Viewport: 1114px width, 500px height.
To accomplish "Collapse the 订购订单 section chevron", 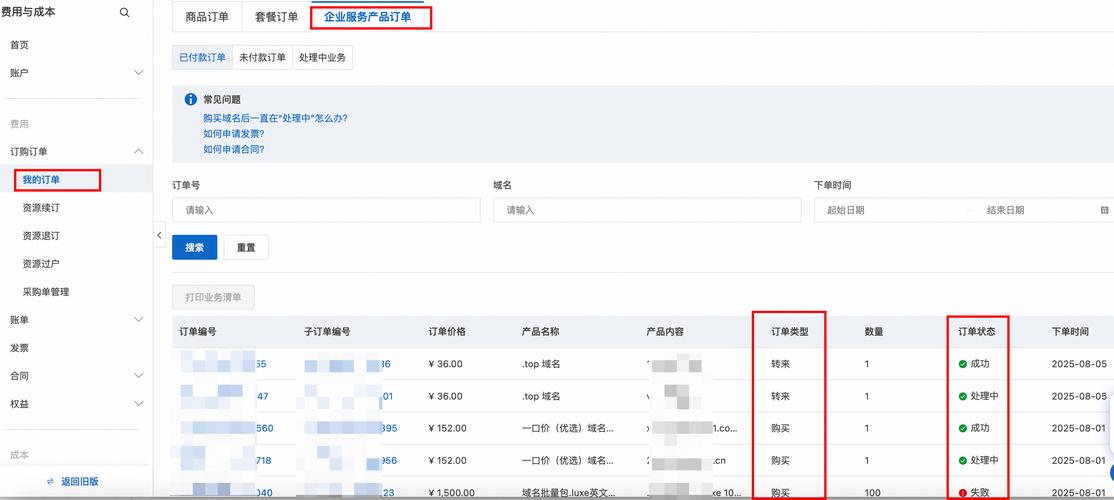I will click(x=139, y=151).
